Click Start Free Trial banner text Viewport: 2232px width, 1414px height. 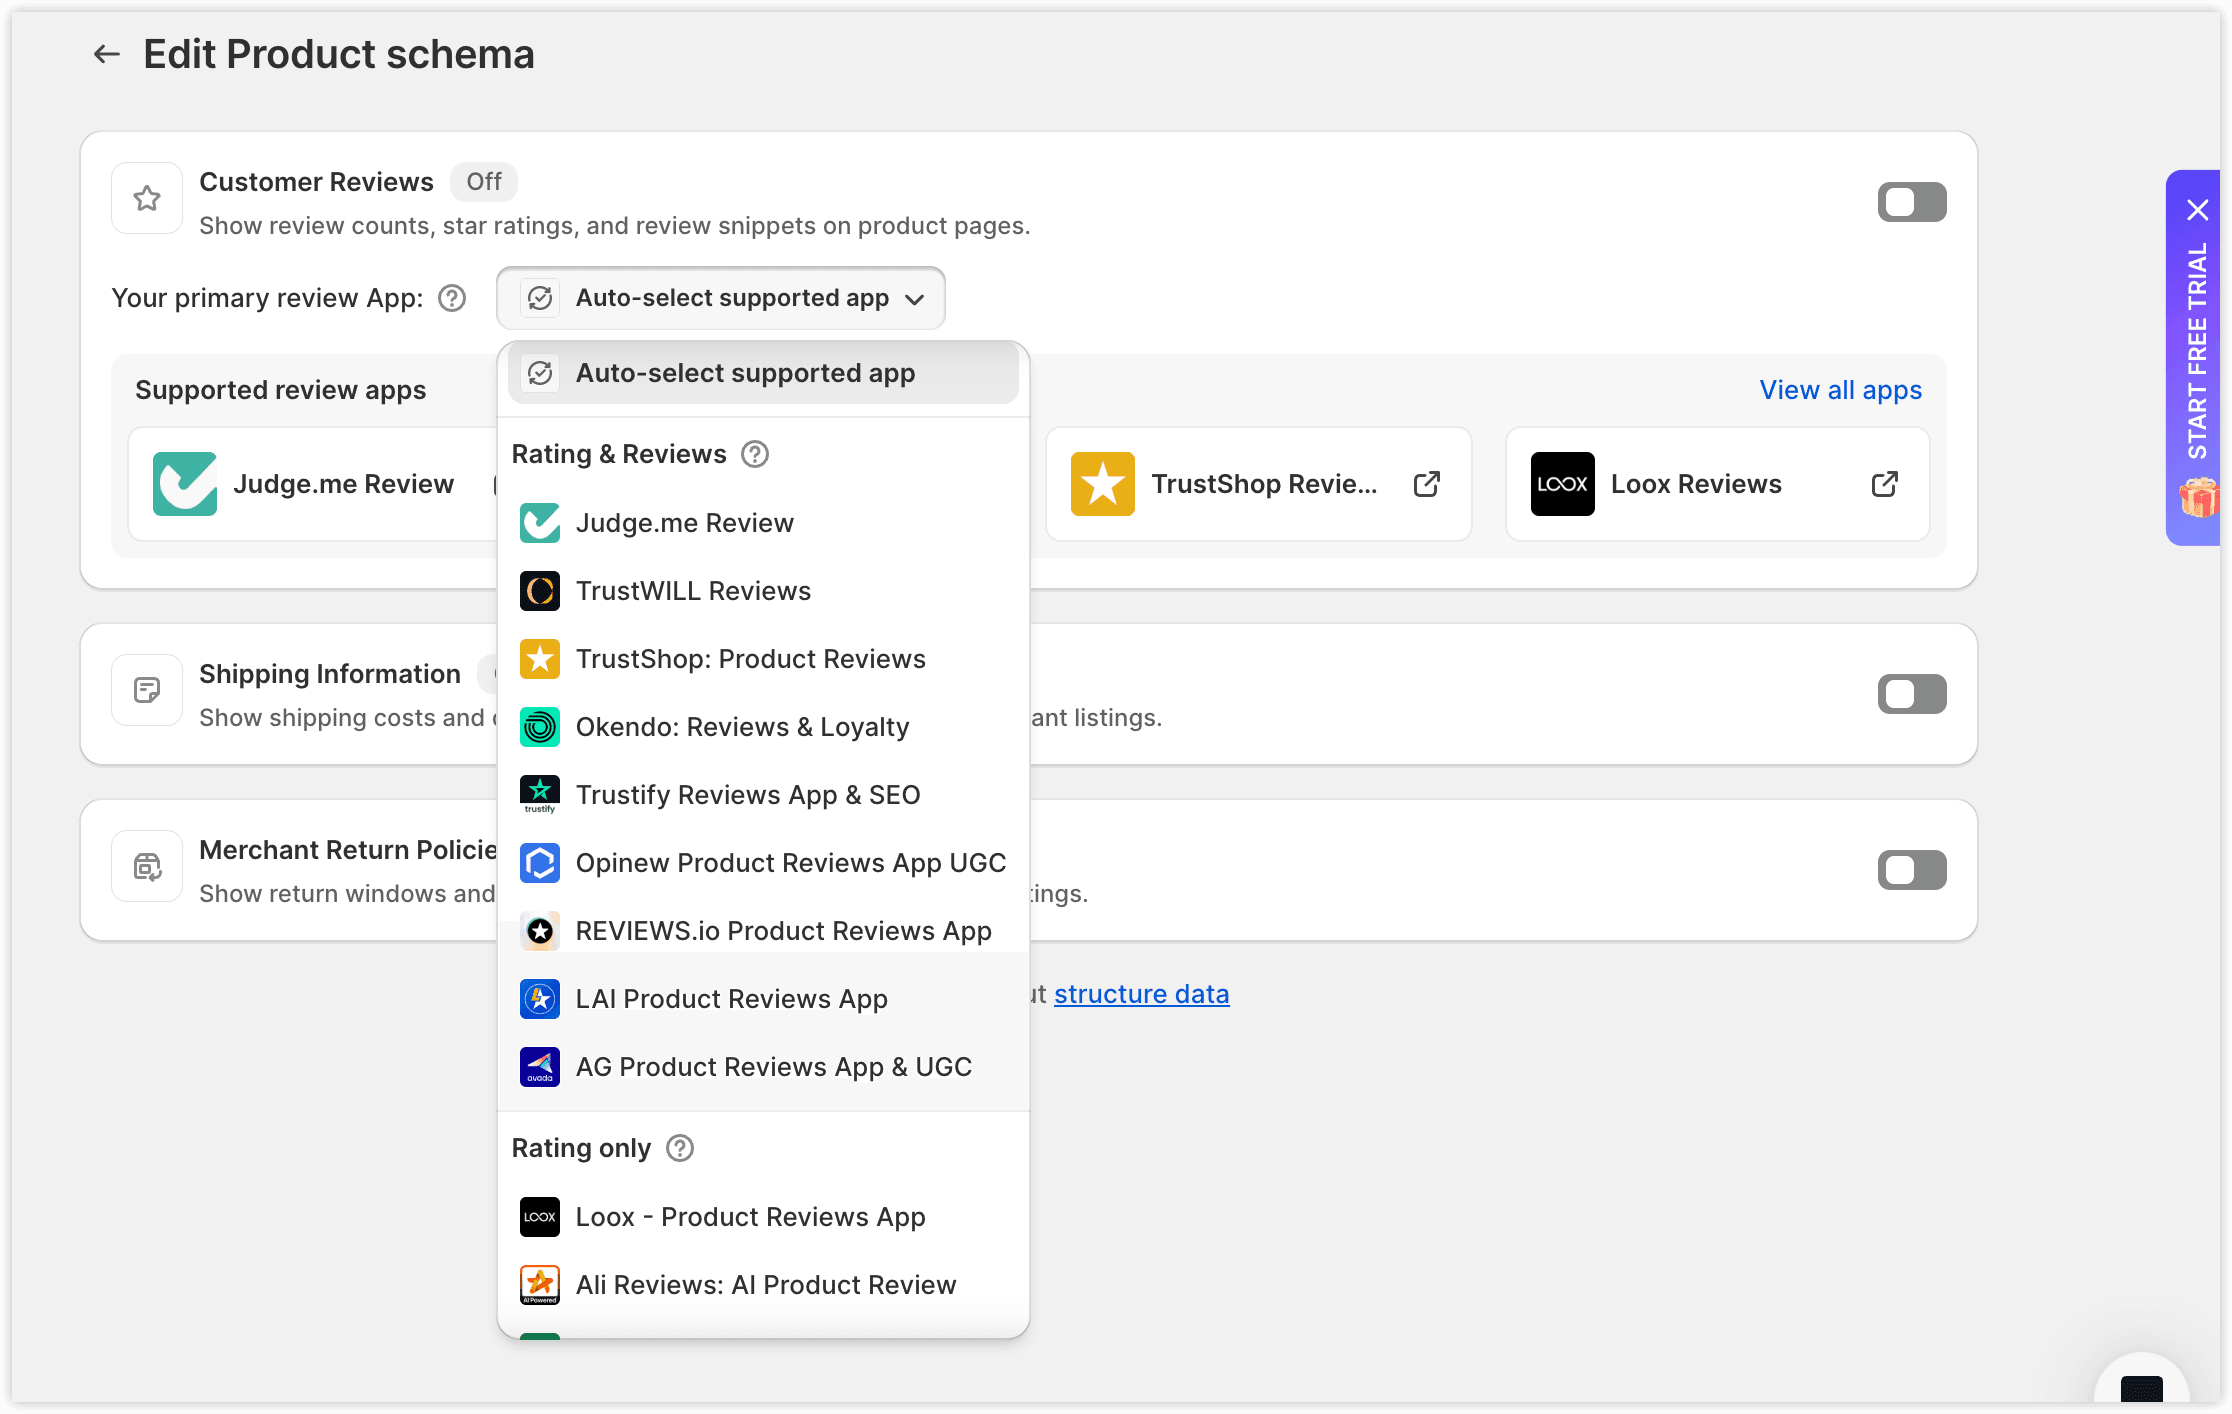point(2197,351)
